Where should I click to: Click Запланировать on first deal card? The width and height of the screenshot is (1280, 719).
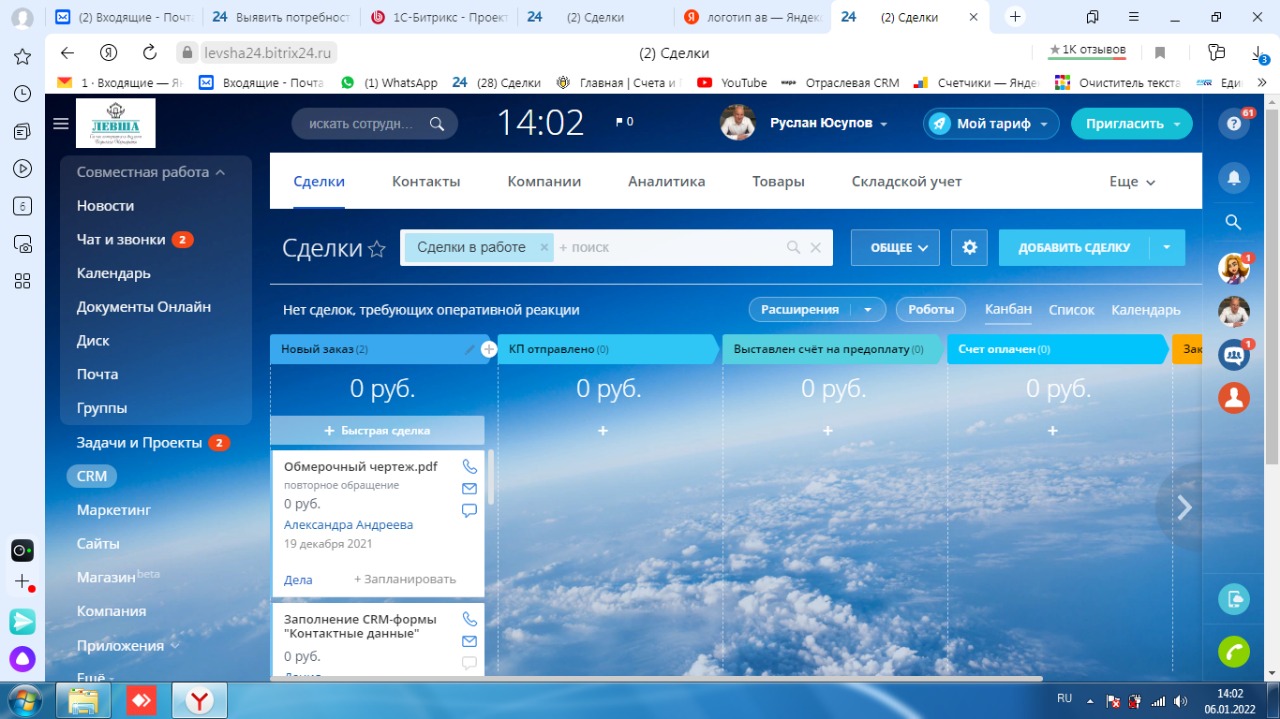point(405,579)
